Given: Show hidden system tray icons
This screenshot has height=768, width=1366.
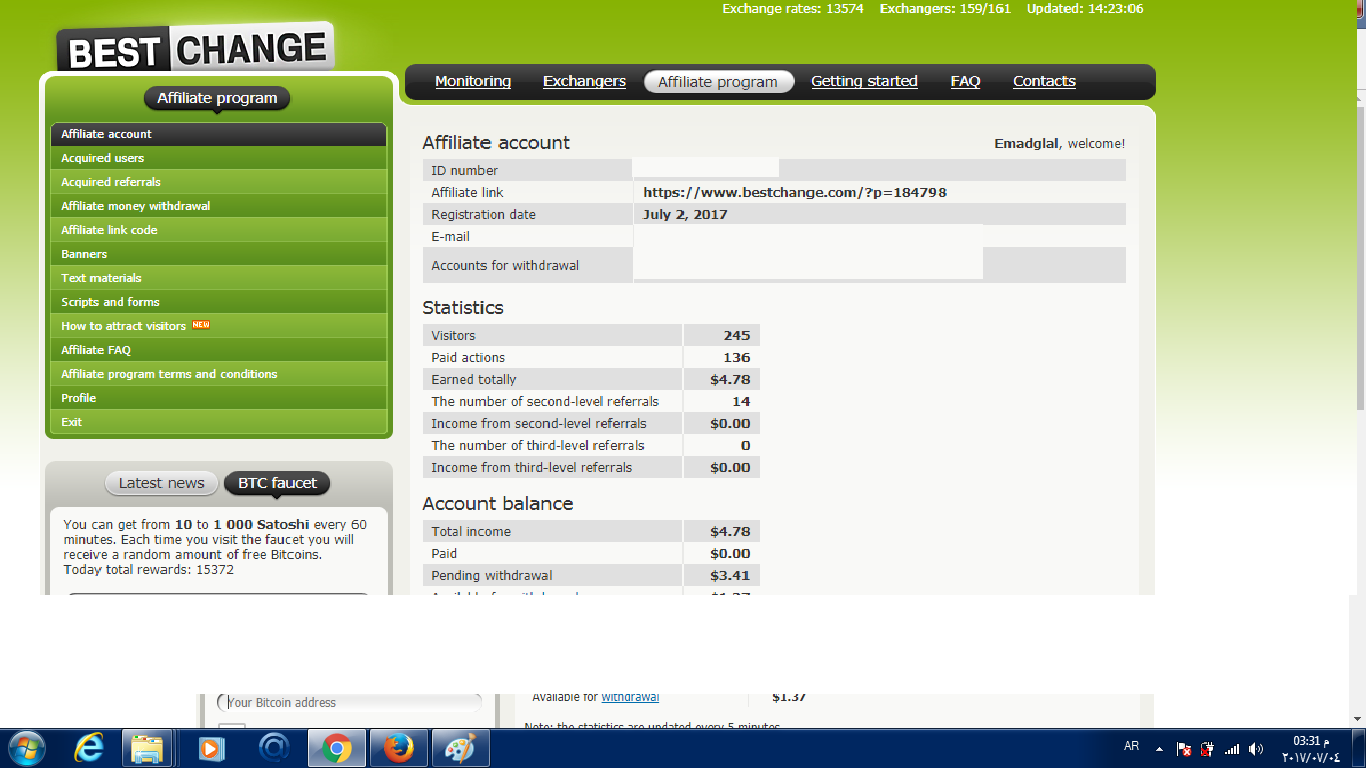Looking at the screenshot, I should click(x=1159, y=748).
